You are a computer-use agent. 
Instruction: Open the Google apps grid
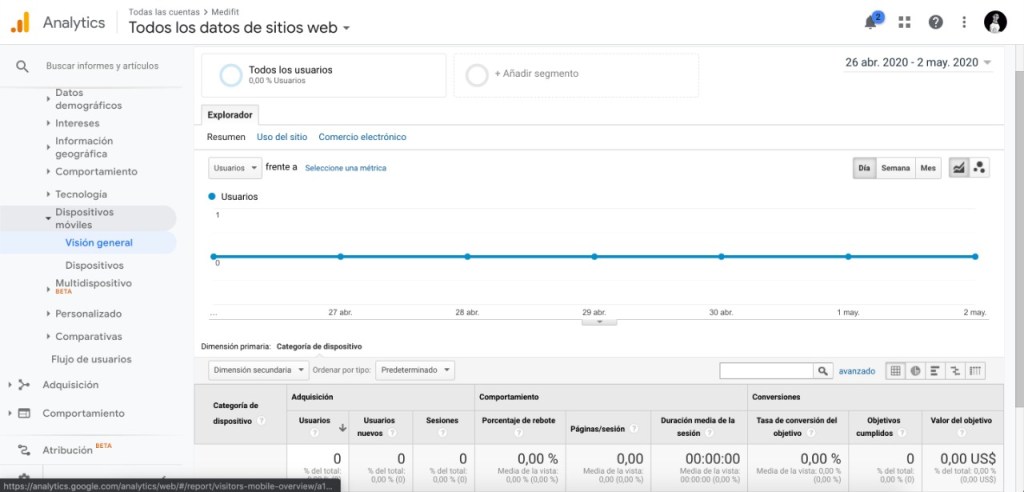tap(905, 22)
